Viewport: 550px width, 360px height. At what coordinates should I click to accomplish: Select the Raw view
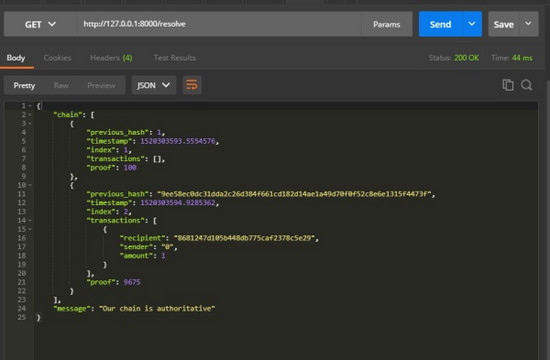pos(61,85)
